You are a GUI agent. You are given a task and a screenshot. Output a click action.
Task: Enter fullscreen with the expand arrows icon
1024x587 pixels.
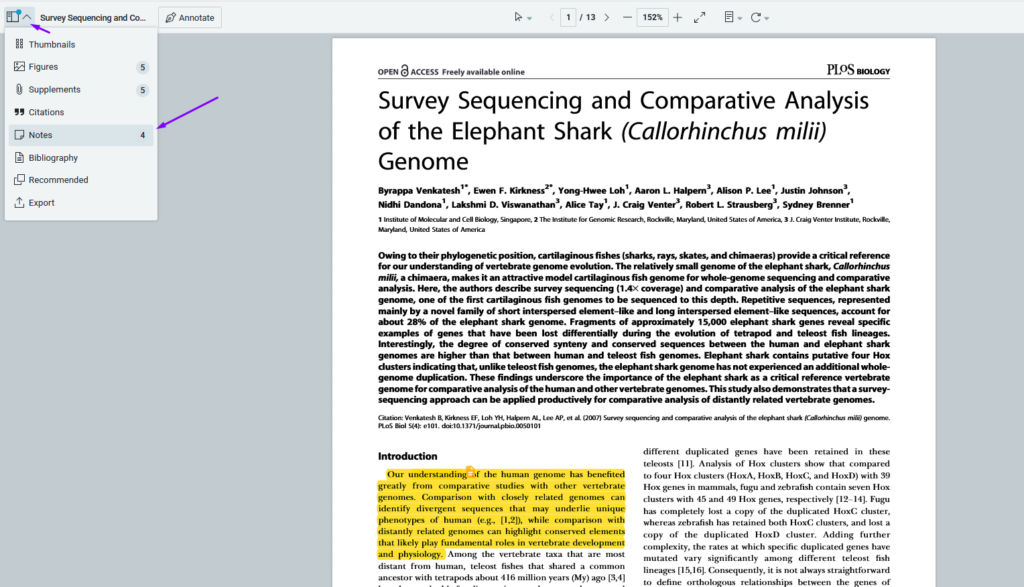coord(700,17)
